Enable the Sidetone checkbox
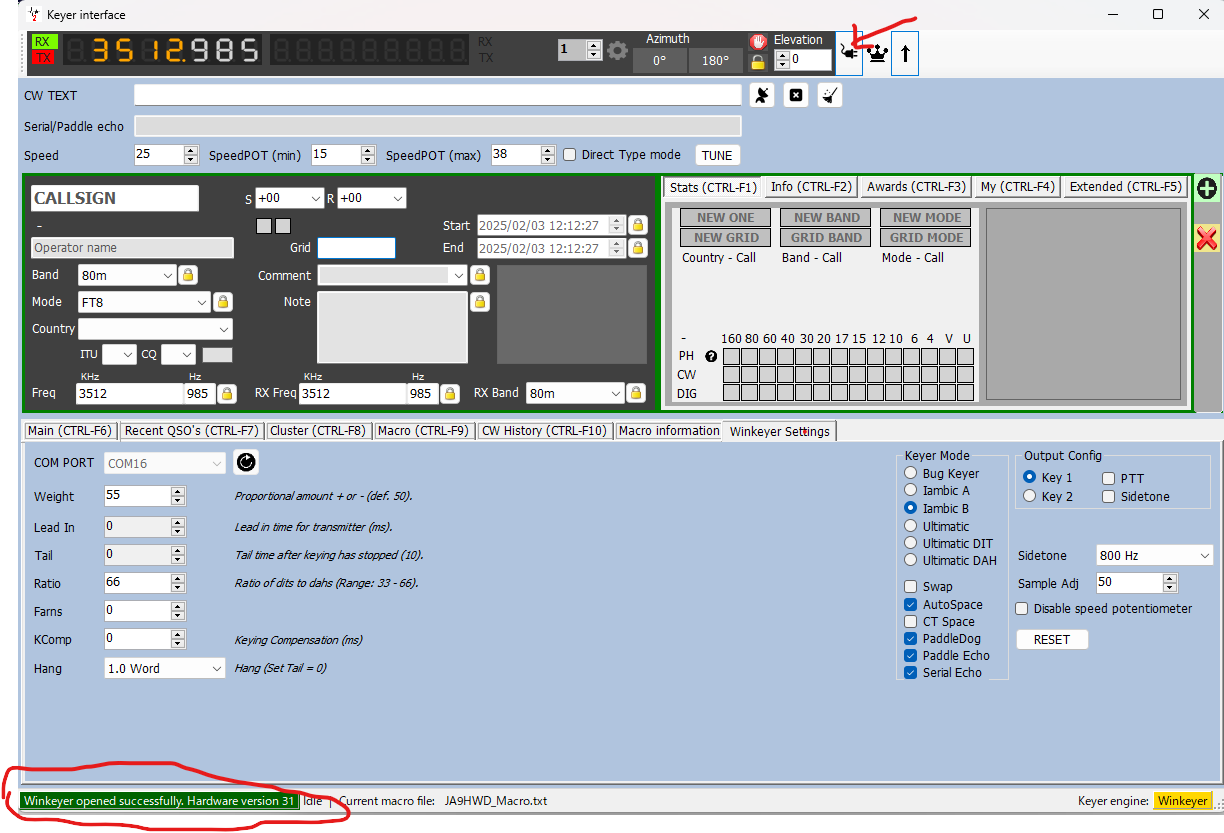 coord(1109,497)
